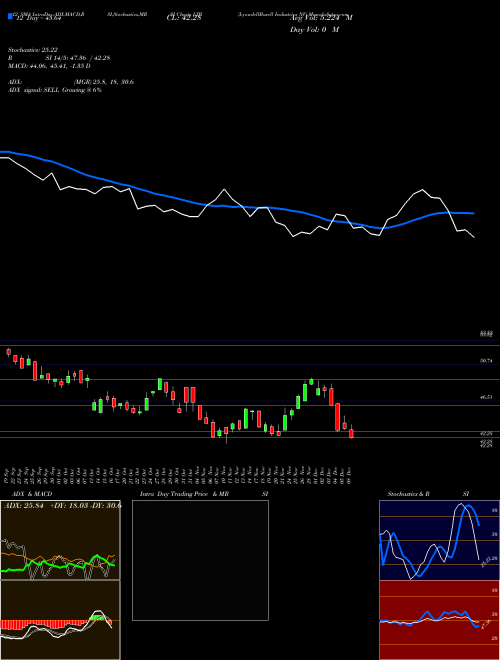Click the last red candlestick on the chart
Screen dimensions: 500x660
coord(351,433)
